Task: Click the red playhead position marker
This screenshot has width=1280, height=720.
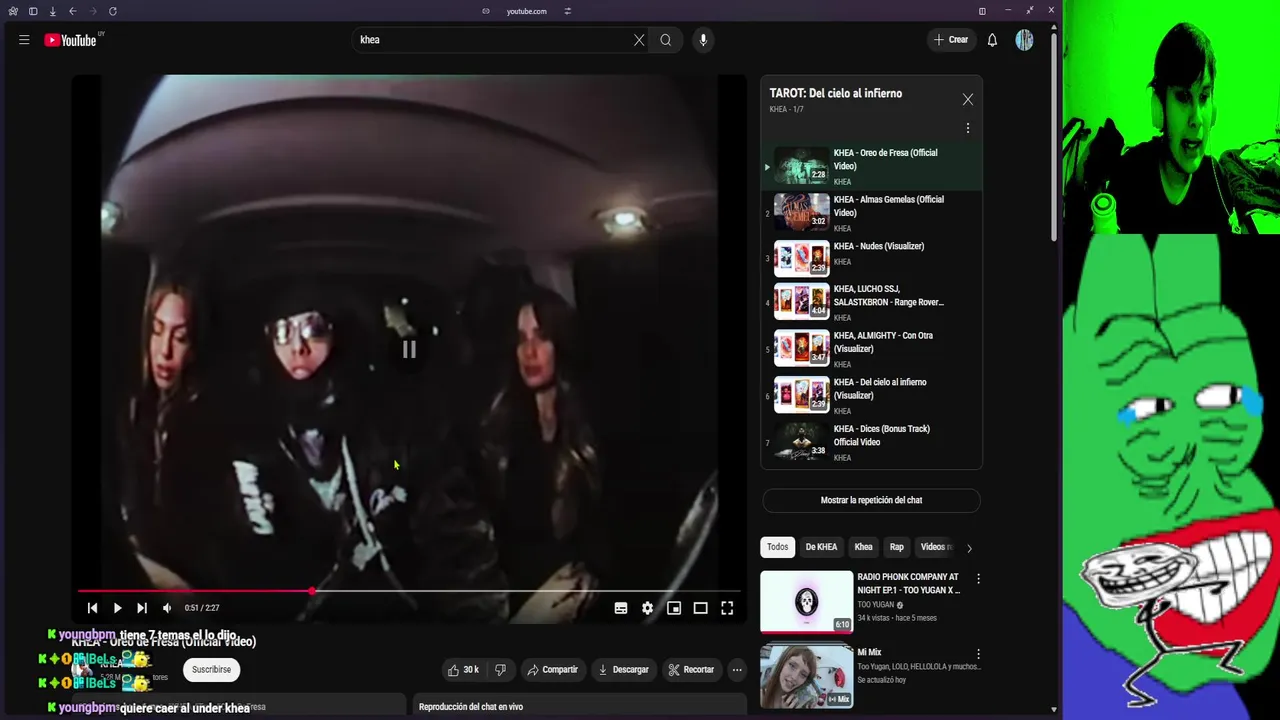Action: tap(312, 591)
